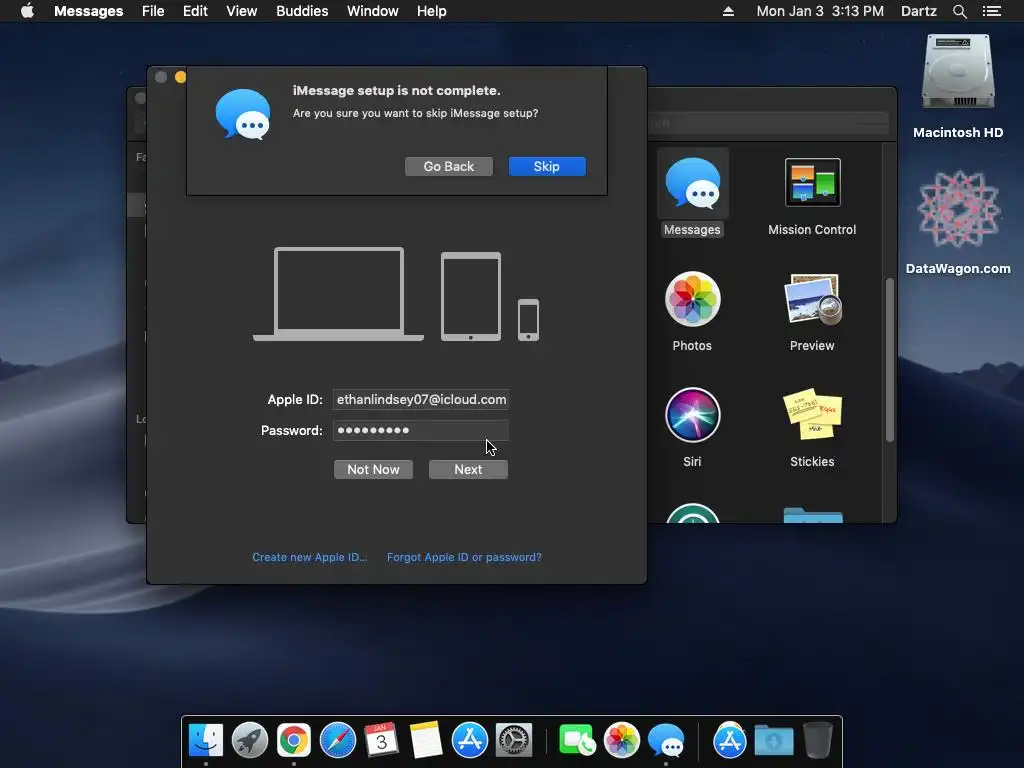Screen dimensions: 1024x768
Task: Click the Next button
Action: [468, 470]
